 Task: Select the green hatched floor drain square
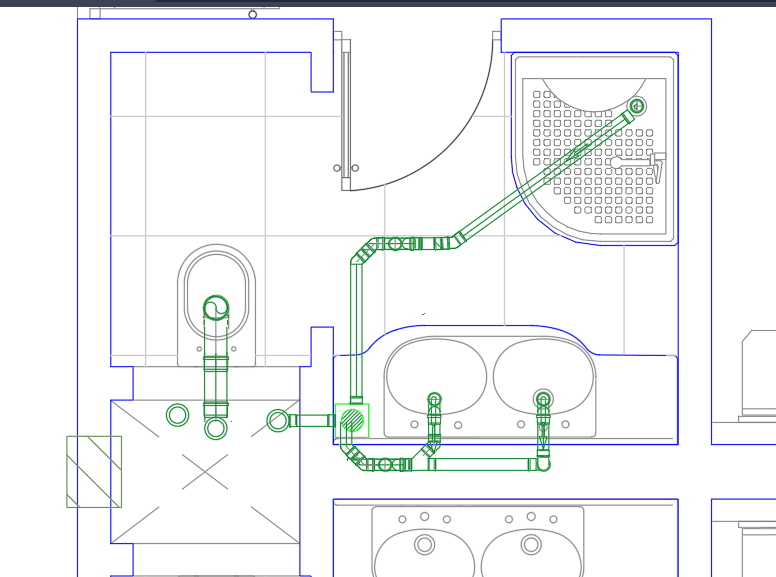pos(352,421)
